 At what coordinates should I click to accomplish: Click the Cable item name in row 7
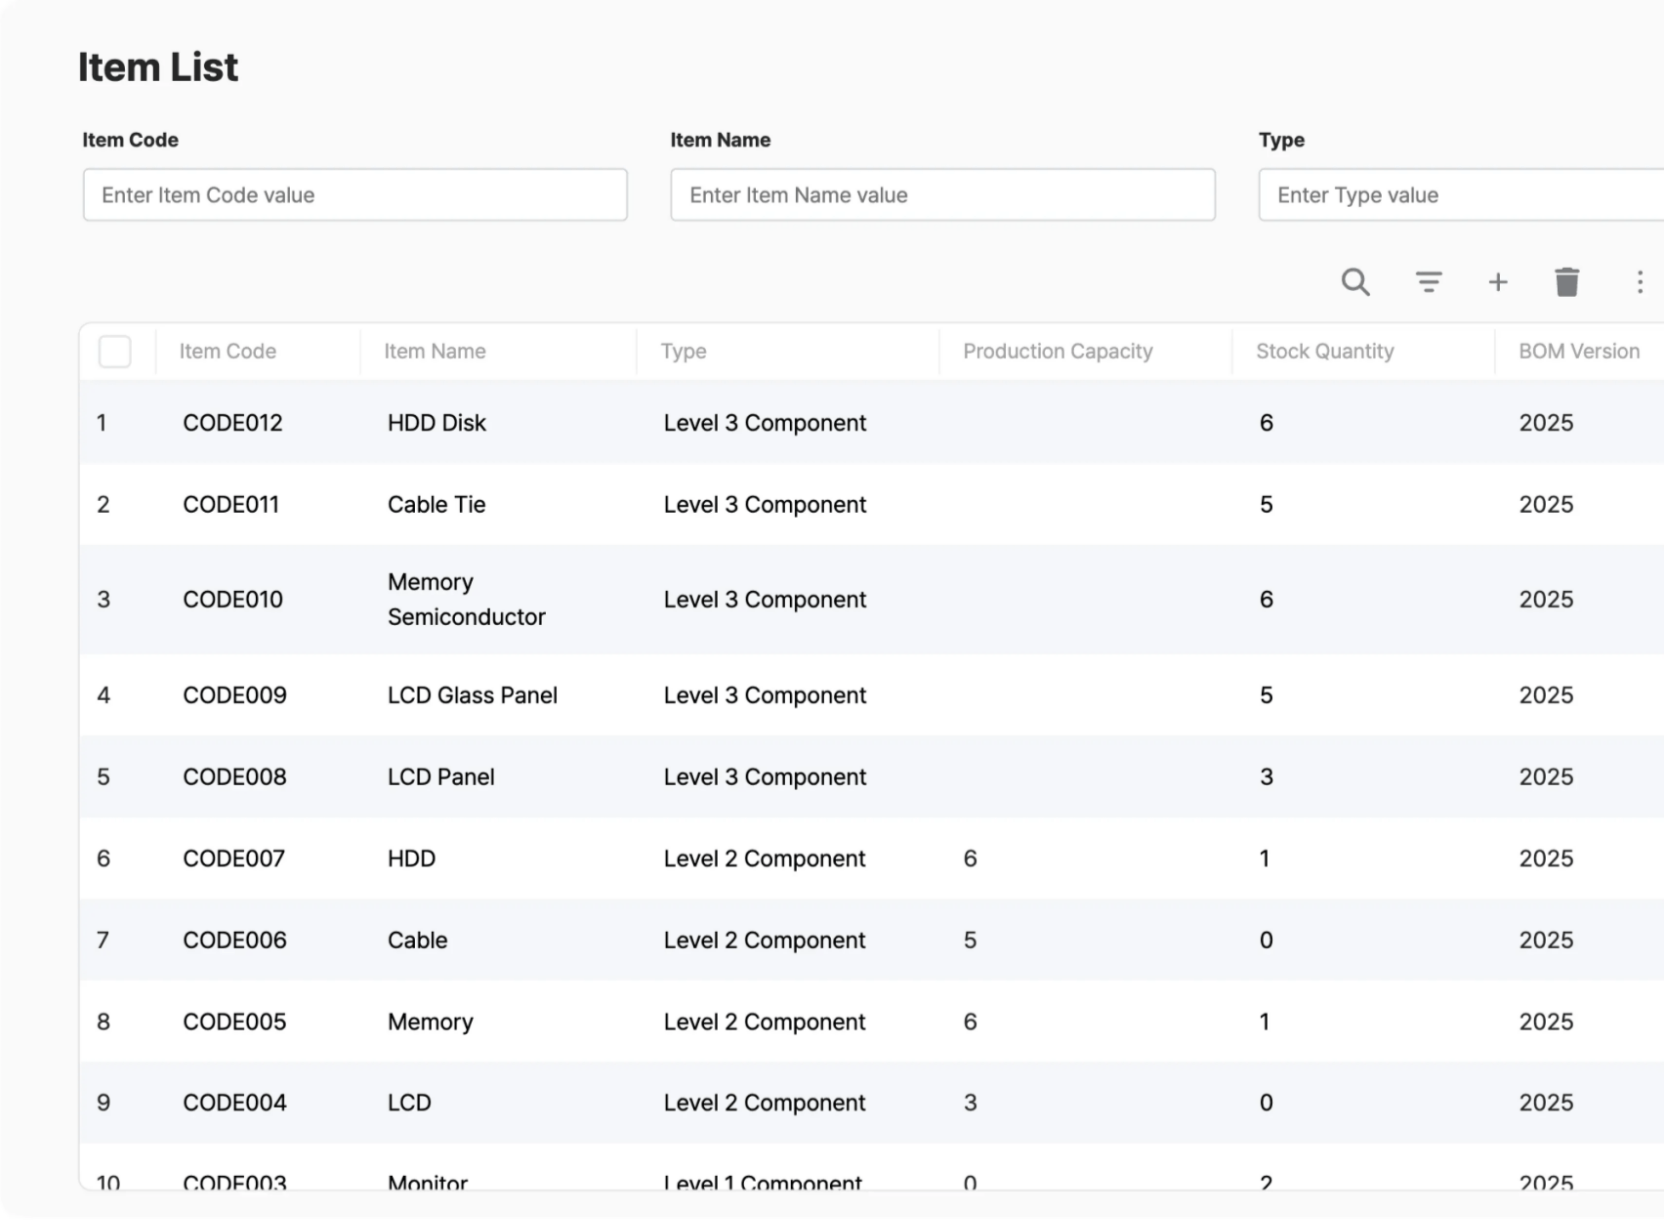click(418, 940)
